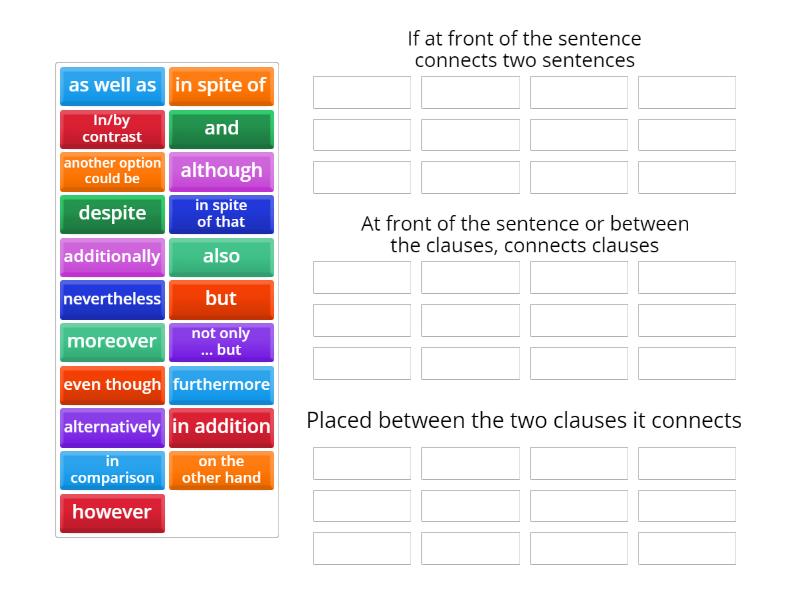Click the 'in spite of that' tile
This screenshot has height=600, width=800.
[x=221, y=214]
